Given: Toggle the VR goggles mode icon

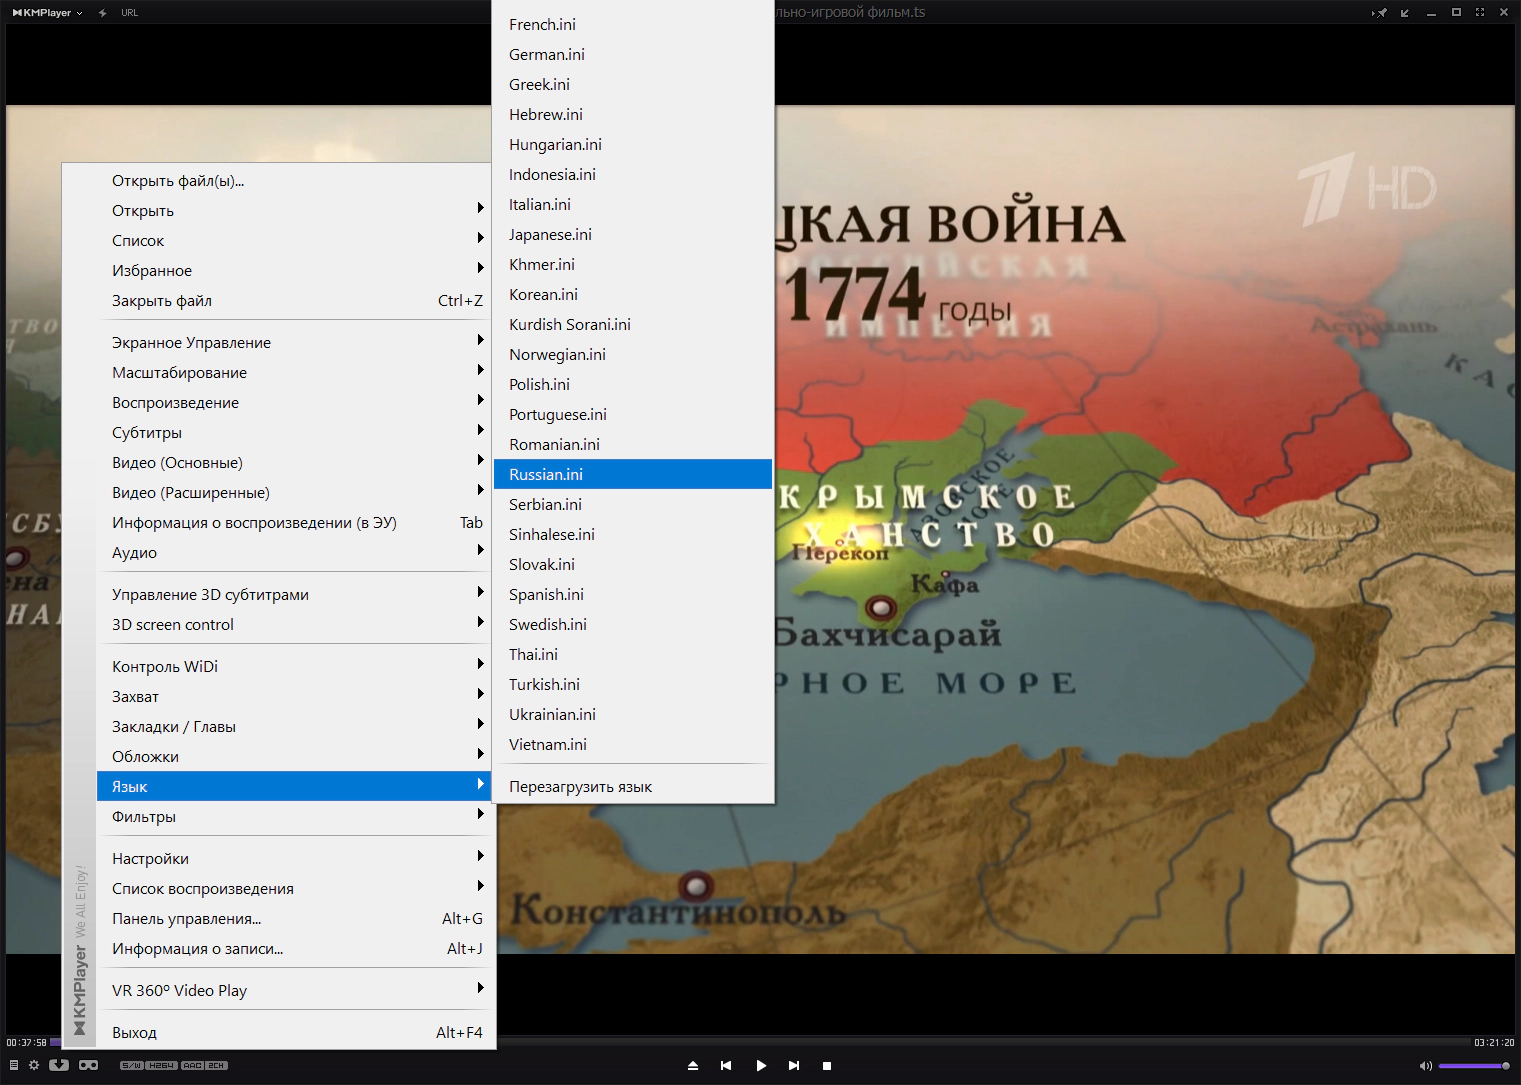Looking at the screenshot, I should pyautogui.click(x=88, y=1065).
